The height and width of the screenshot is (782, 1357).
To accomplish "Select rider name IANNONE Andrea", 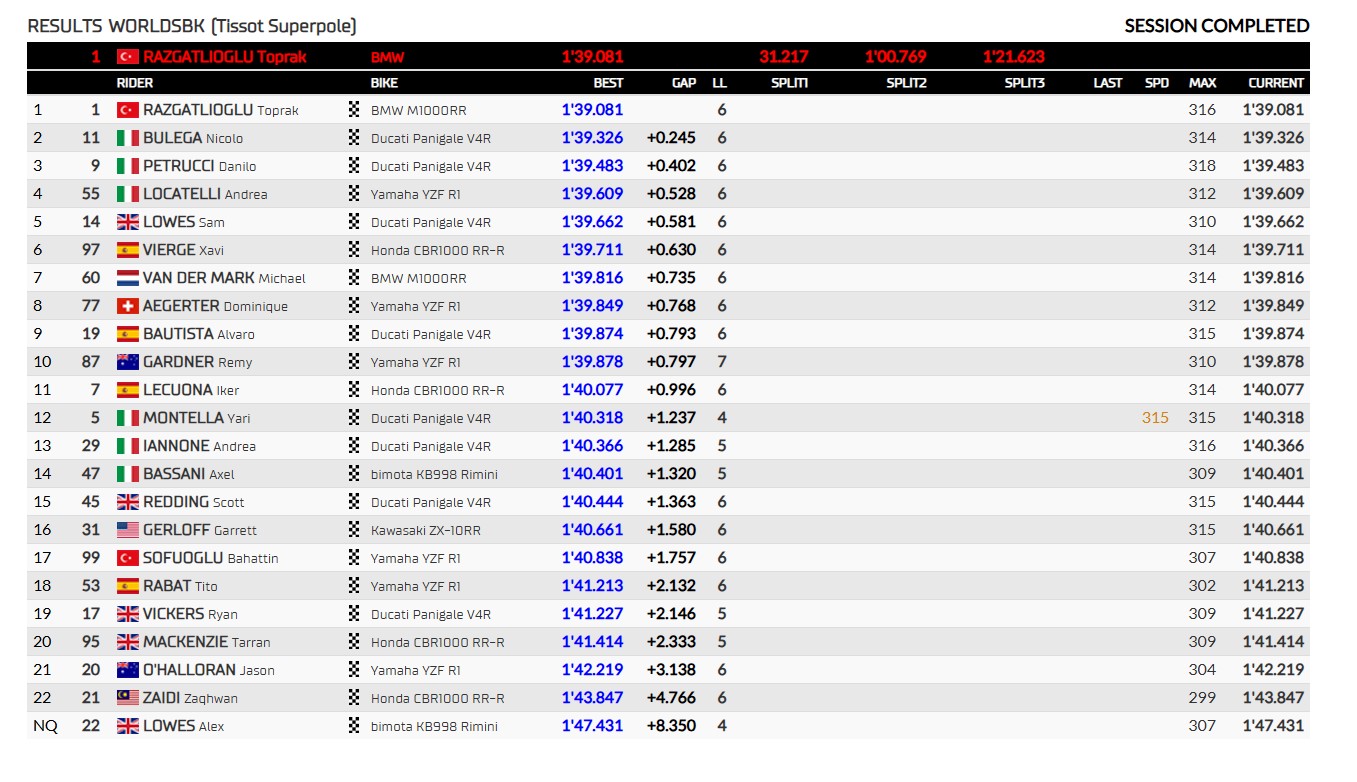I will tap(199, 446).
